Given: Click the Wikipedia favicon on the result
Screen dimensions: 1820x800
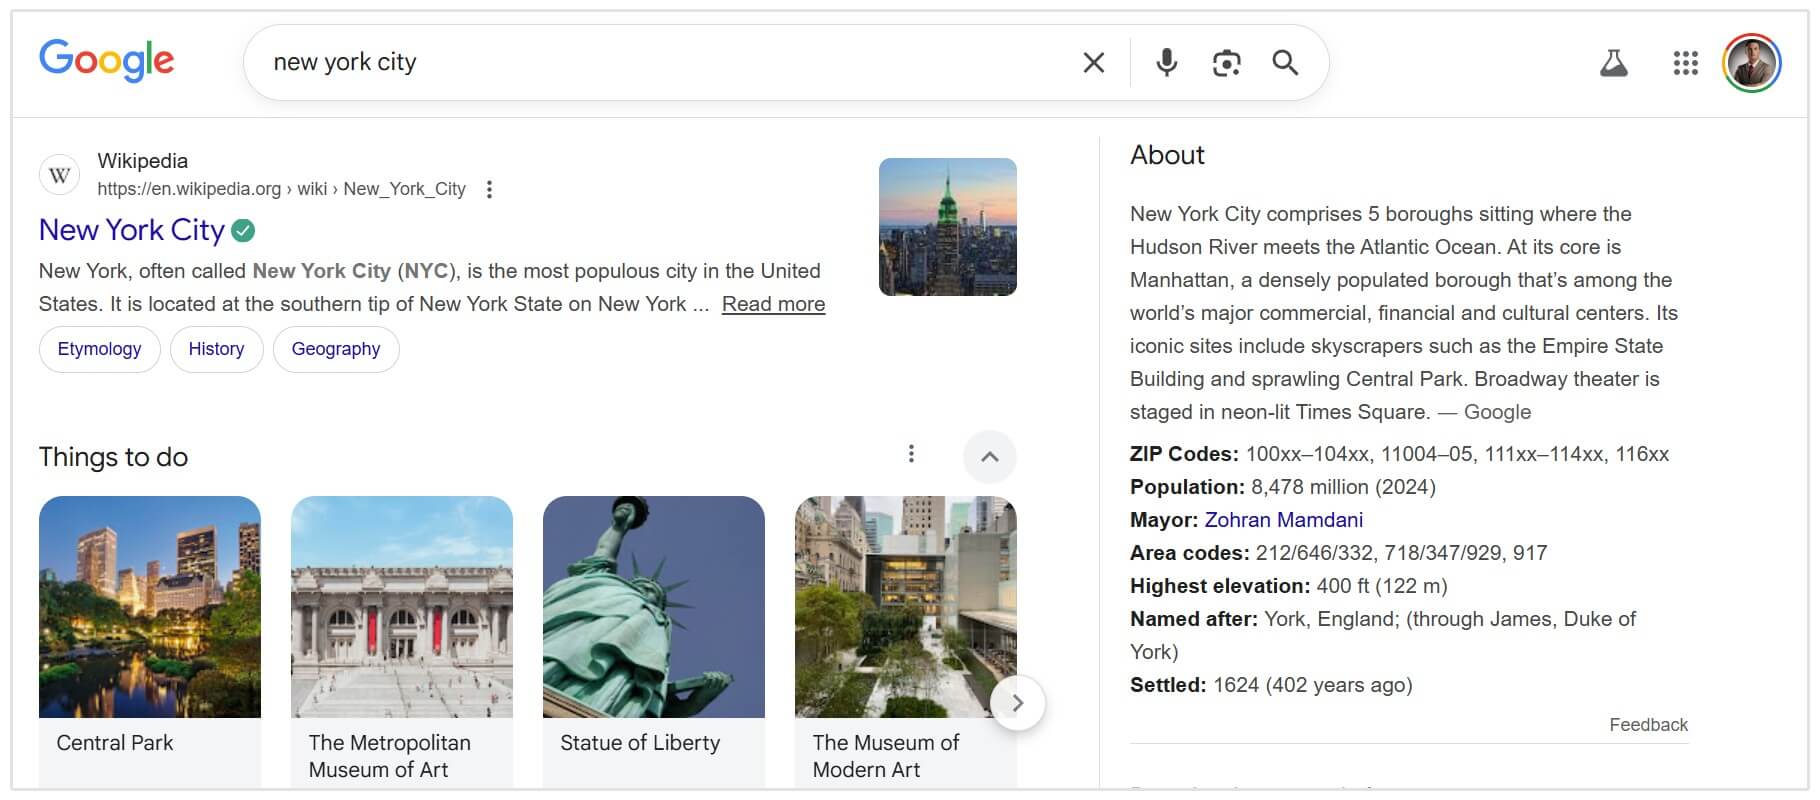Looking at the screenshot, I should click(59, 173).
